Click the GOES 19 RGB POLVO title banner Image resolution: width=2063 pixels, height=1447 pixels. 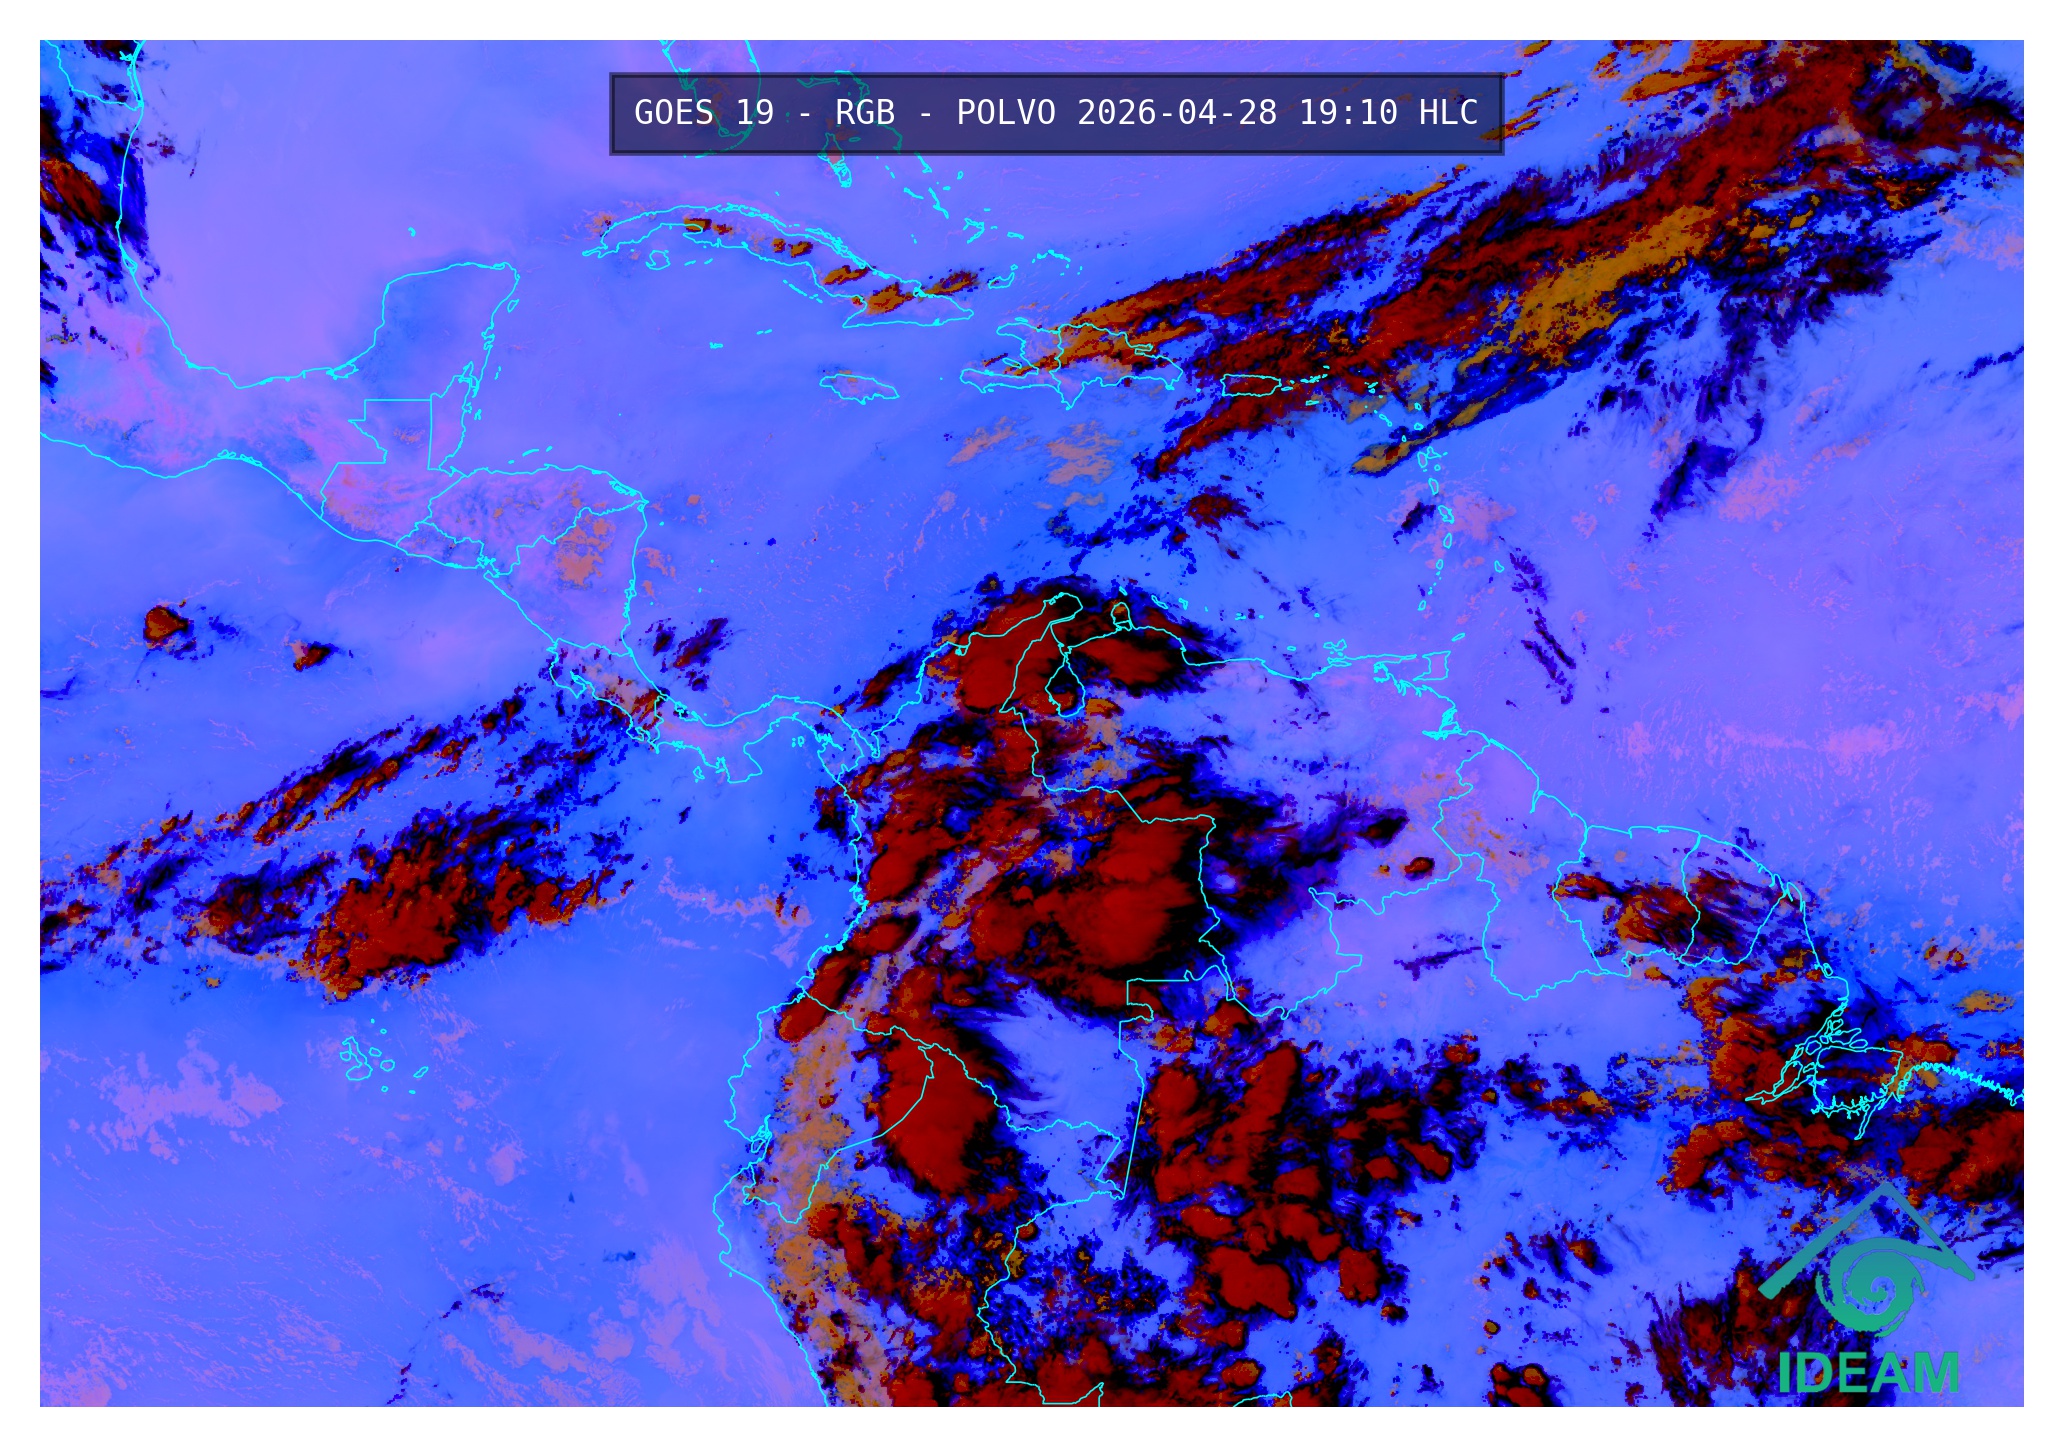1056,113
